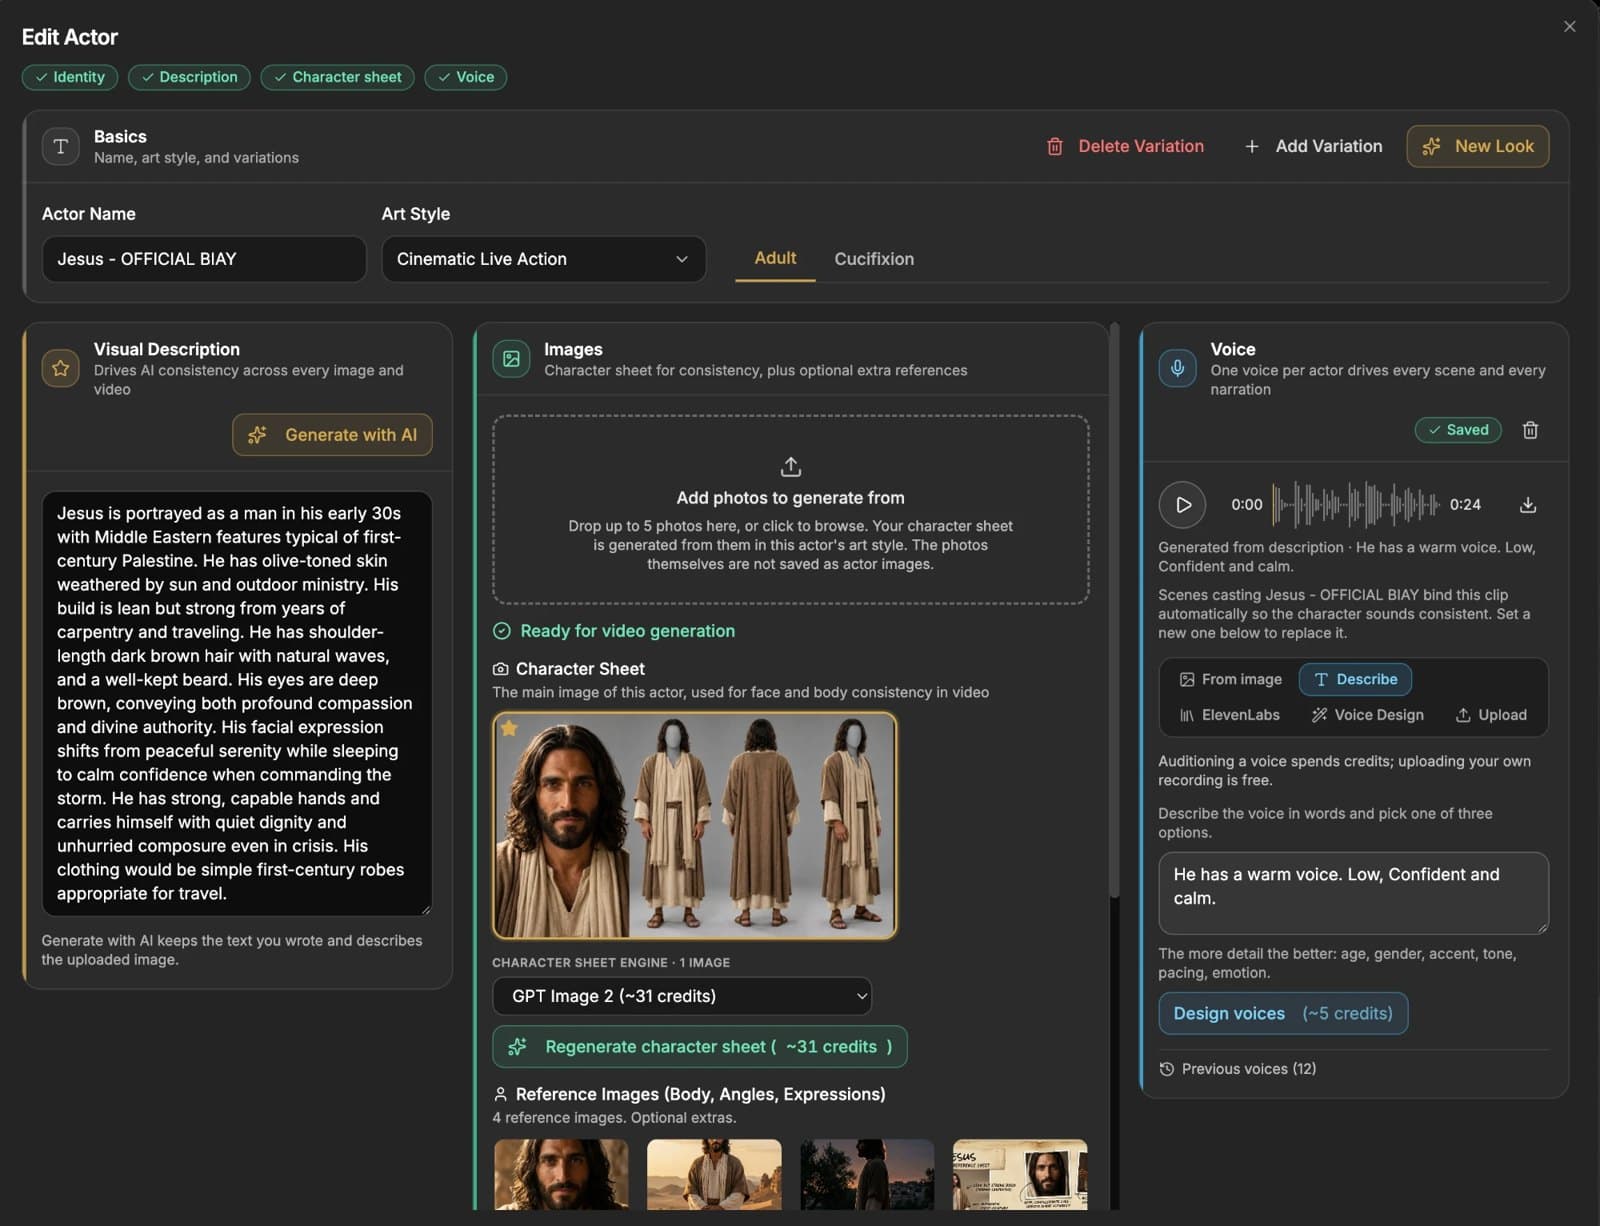Open the main character sheet image
This screenshot has width=1600, height=1226.
695,826
